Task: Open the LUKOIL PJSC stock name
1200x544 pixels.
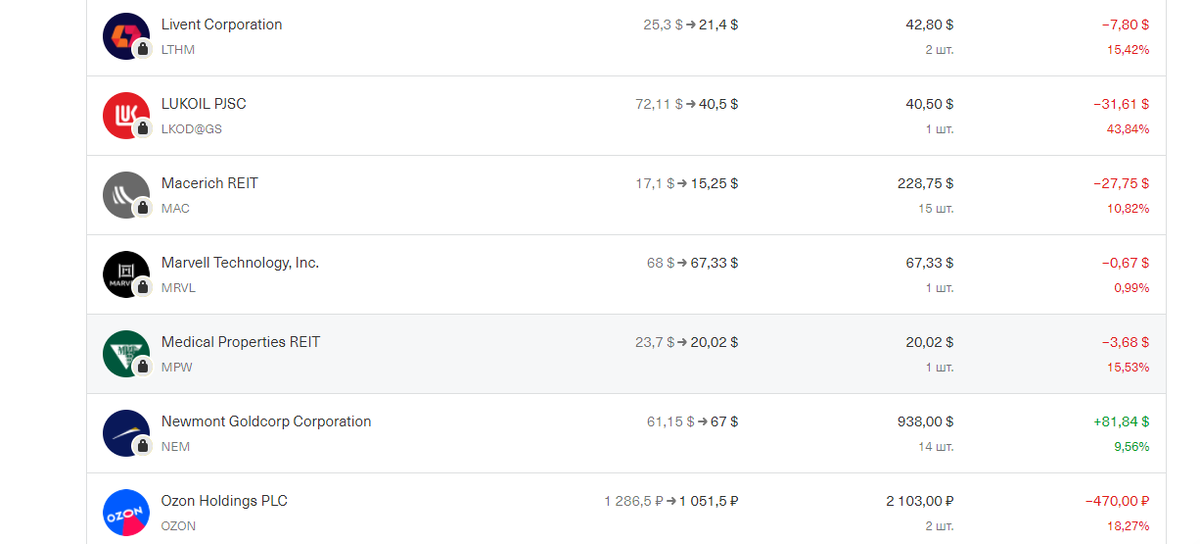Action: (x=204, y=104)
